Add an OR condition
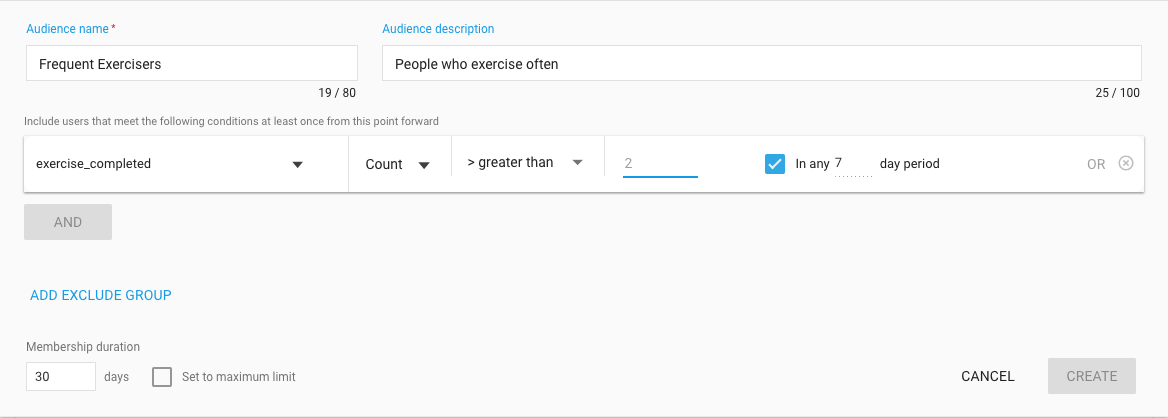The width and height of the screenshot is (1168, 418). pyautogui.click(x=1096, y=164)
